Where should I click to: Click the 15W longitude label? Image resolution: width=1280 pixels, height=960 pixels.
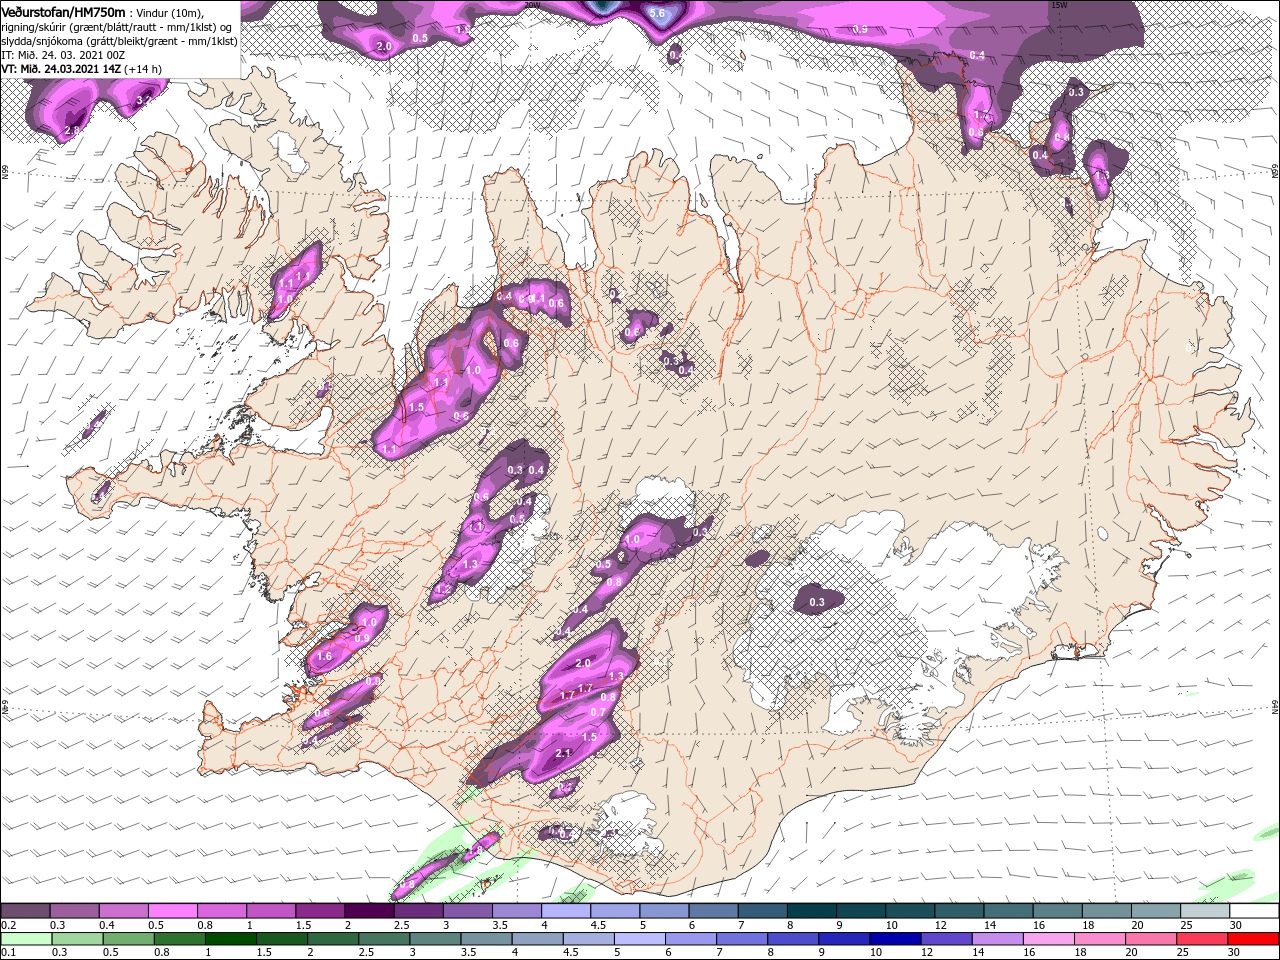[x=1059, y=5]
